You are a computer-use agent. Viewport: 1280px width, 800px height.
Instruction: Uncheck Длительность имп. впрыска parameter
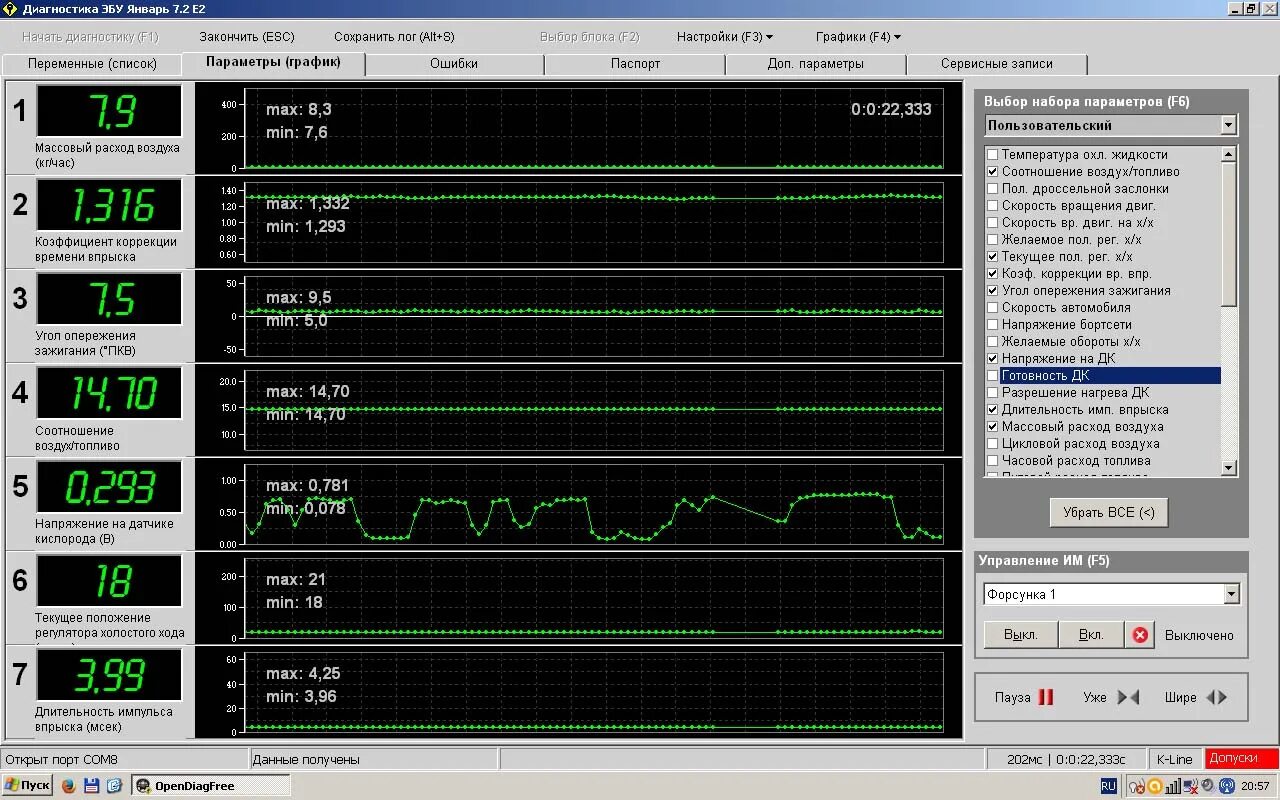992,410
